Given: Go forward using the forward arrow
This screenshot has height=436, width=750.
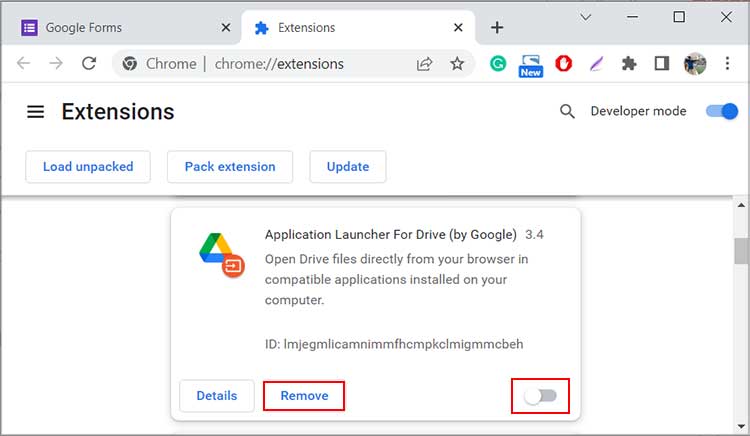Looking at the screenshot, I should click(56, 63).
